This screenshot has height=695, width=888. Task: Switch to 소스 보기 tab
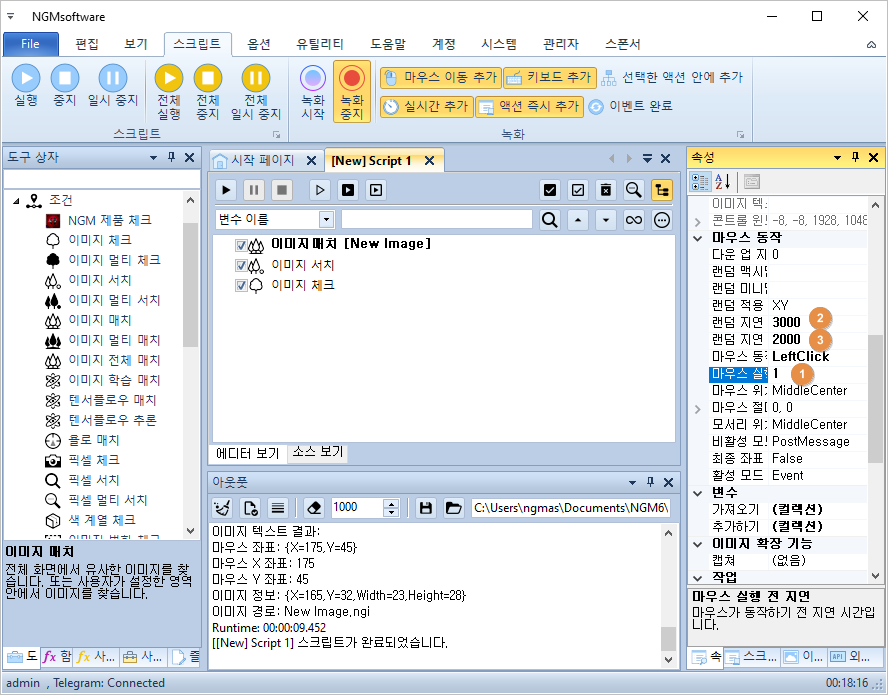click(317, 452)
